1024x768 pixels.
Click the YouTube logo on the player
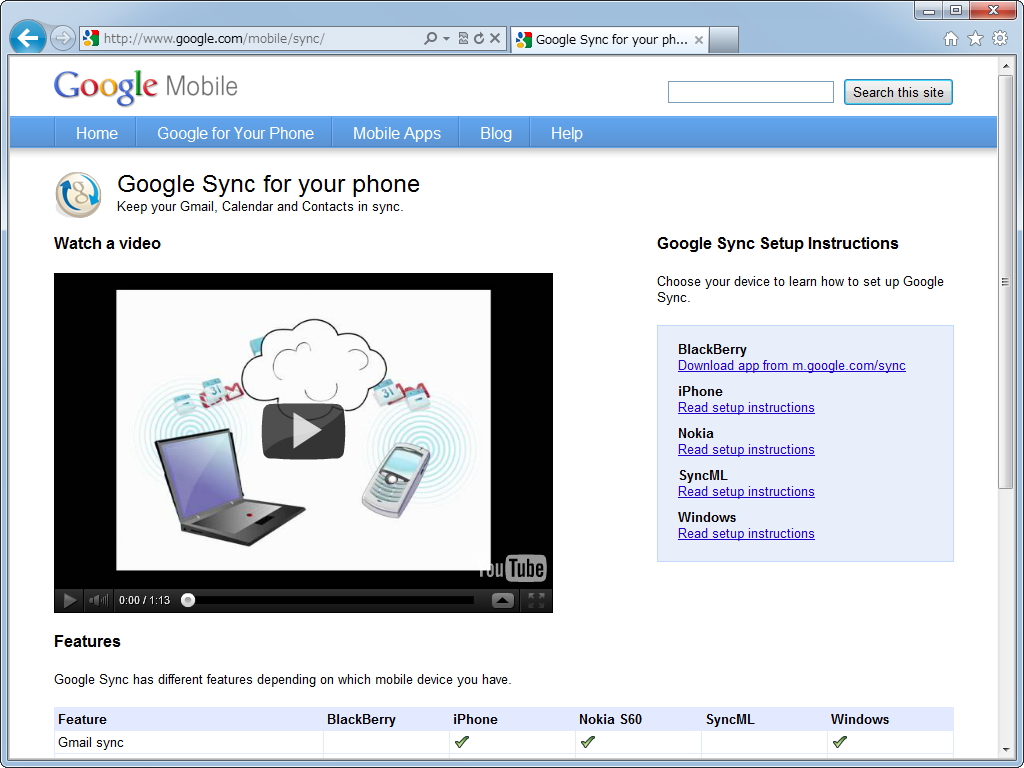[512, 567]
